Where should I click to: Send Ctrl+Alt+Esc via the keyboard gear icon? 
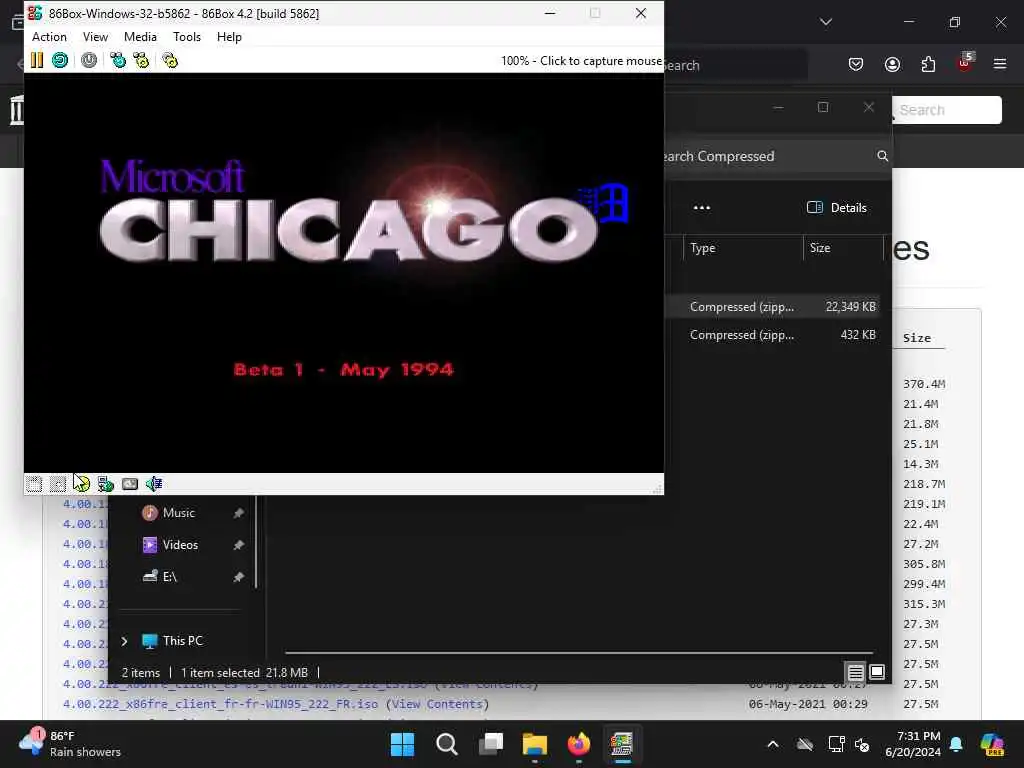(141, 61)
